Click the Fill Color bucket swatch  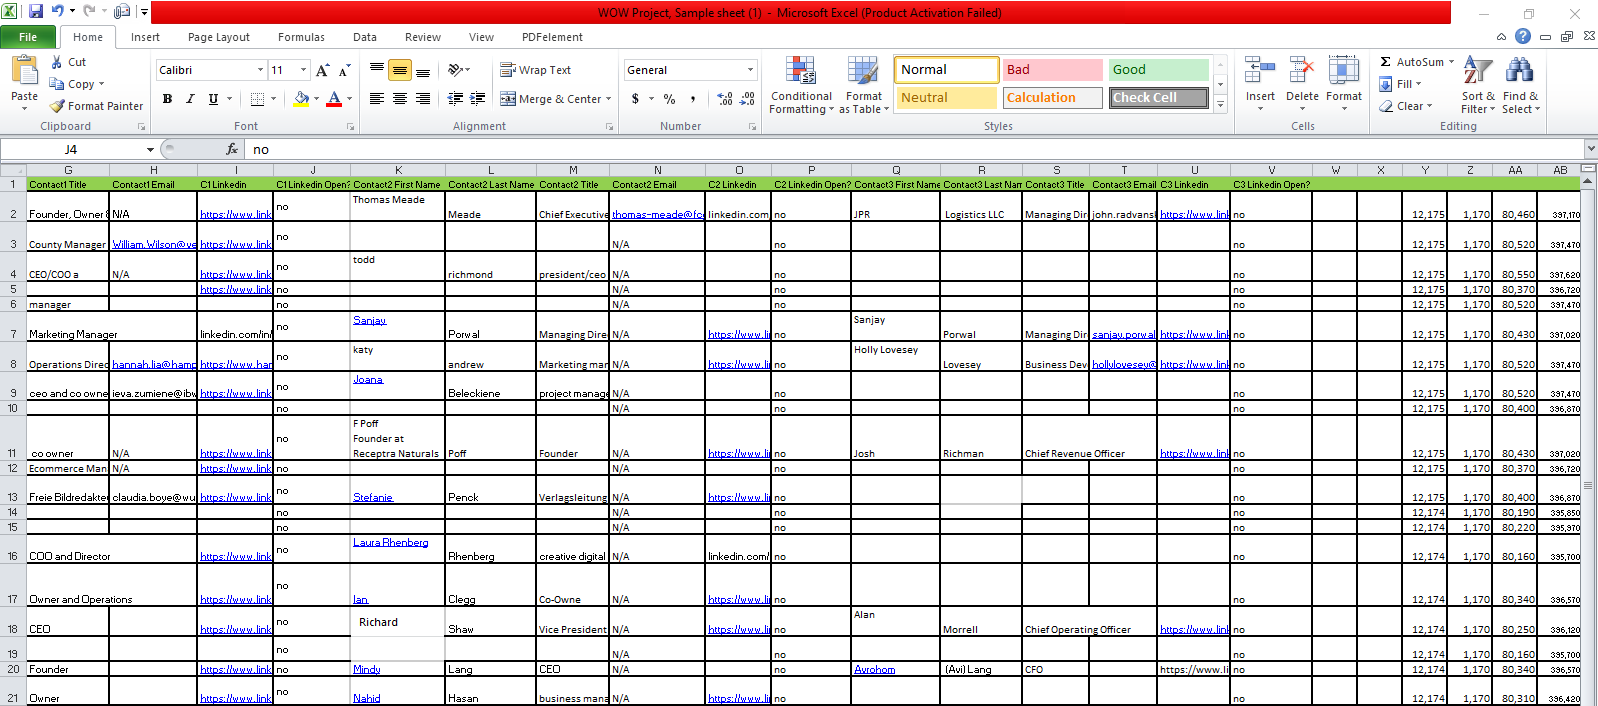pyautogui.click(x=301, y=99)
